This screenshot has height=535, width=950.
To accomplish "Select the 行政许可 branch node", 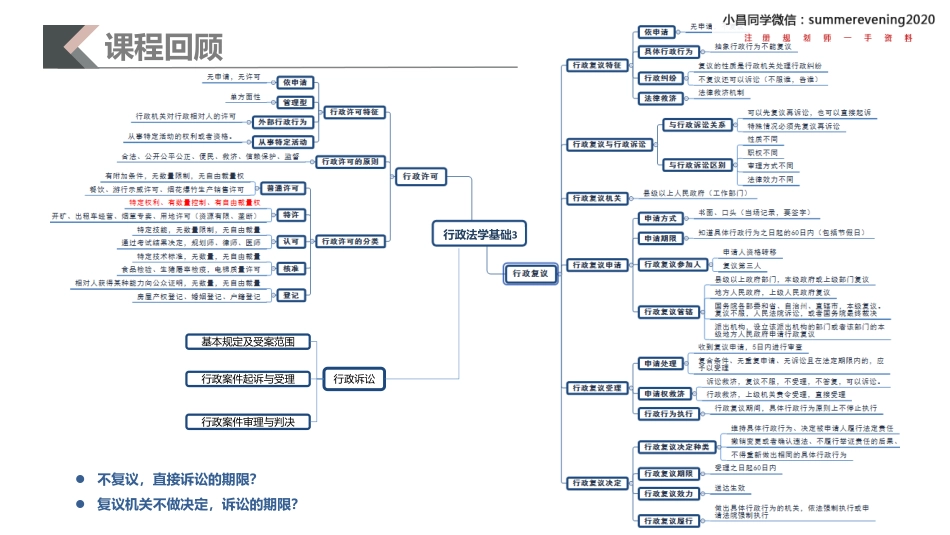I will click(x=420, y=176).
